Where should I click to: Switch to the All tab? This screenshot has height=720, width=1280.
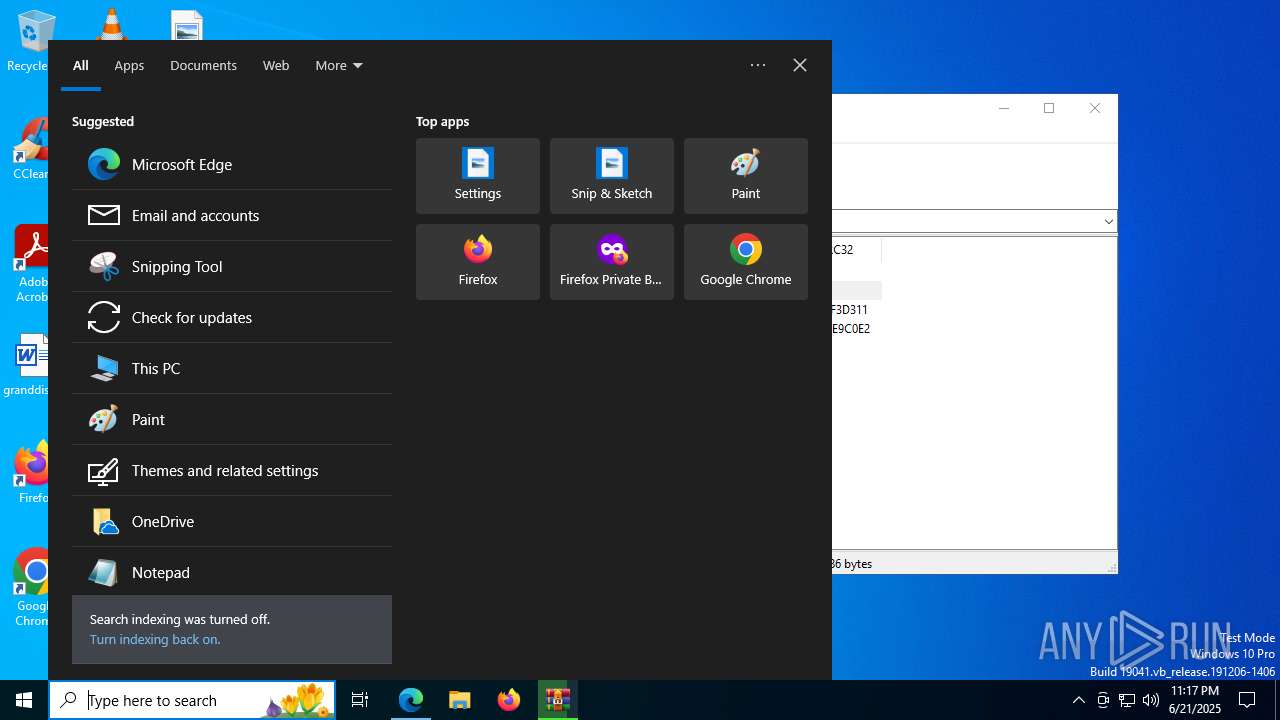click(x=81, y=65)
